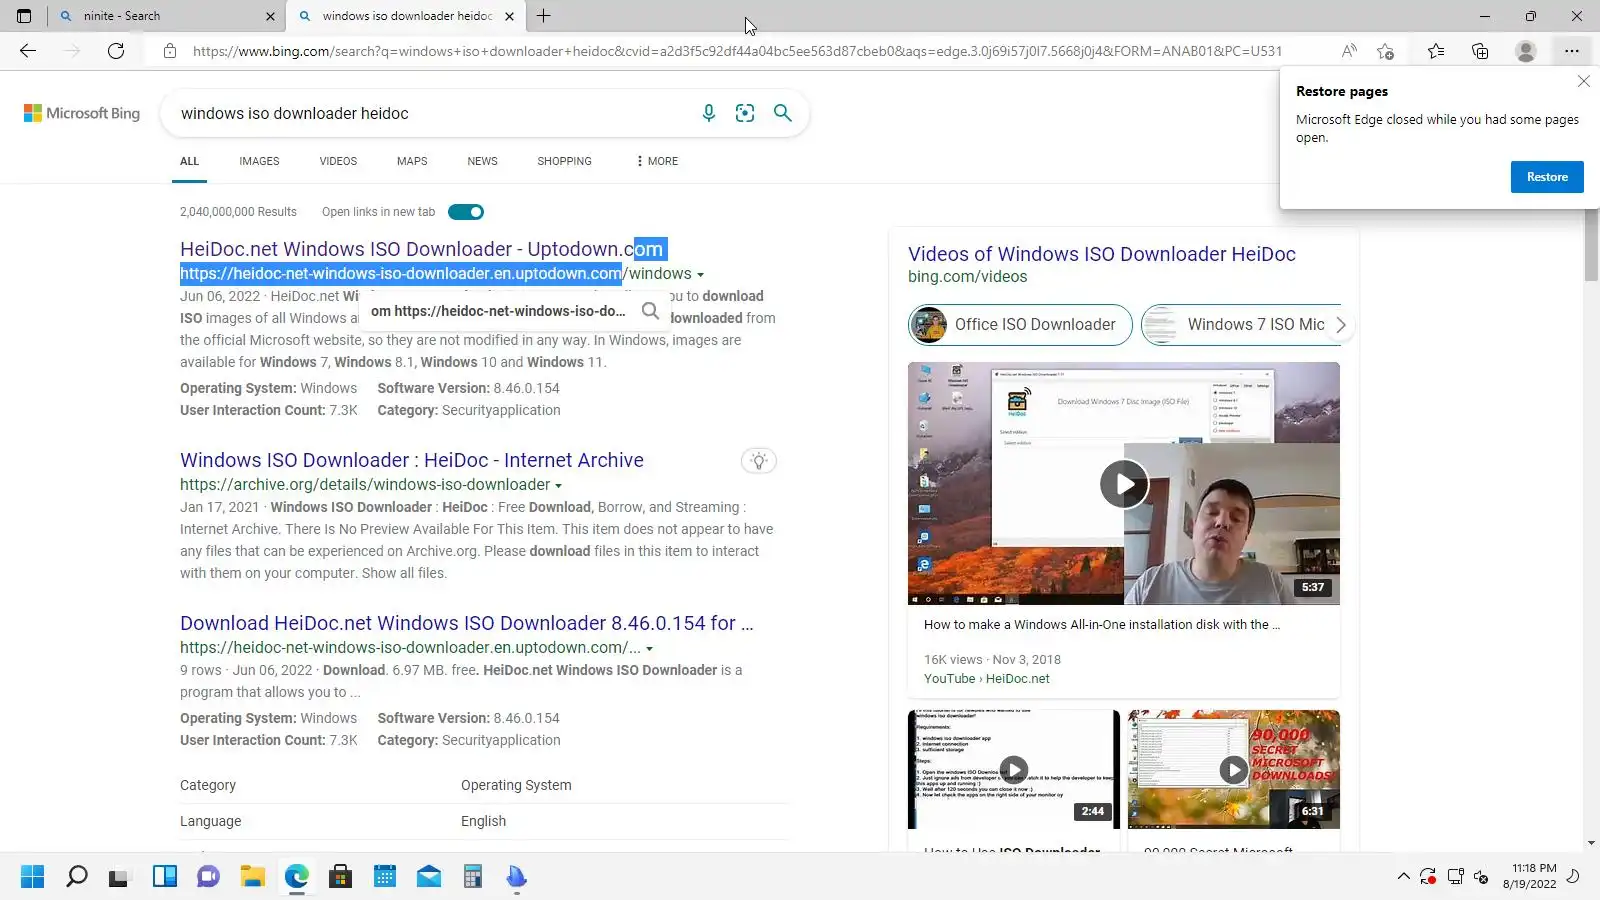Open Microsoft Store from the taskbar
The image size is (1600, 900).
(x=340, y=877)
